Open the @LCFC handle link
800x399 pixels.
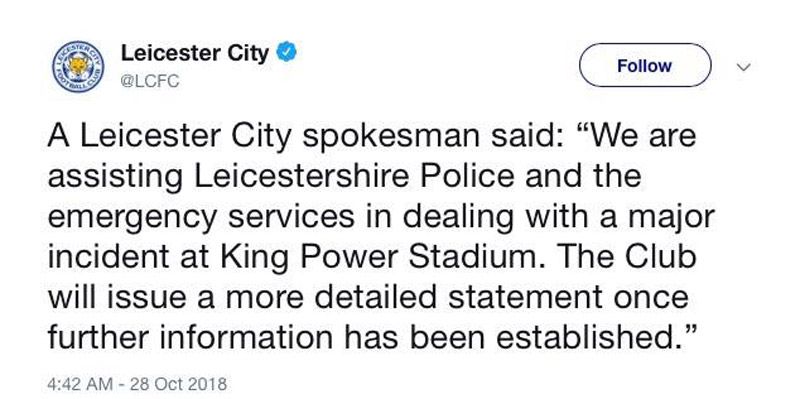point(150,81)
